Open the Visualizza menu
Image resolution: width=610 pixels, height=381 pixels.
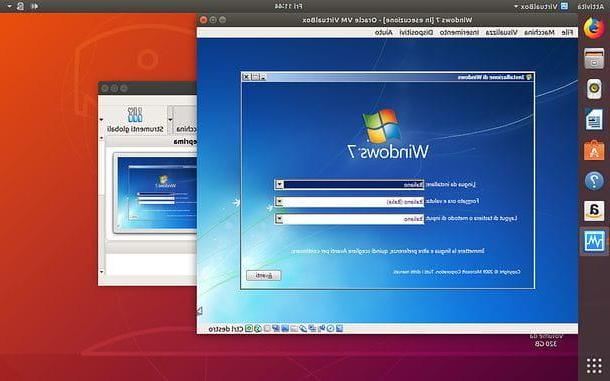[x=501, y=32]
